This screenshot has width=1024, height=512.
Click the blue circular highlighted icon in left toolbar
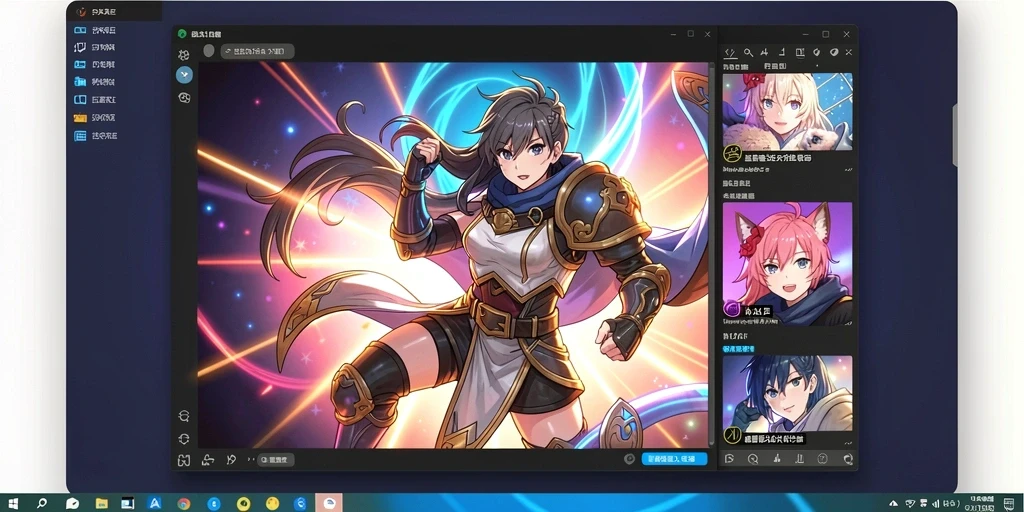(184, 74)
